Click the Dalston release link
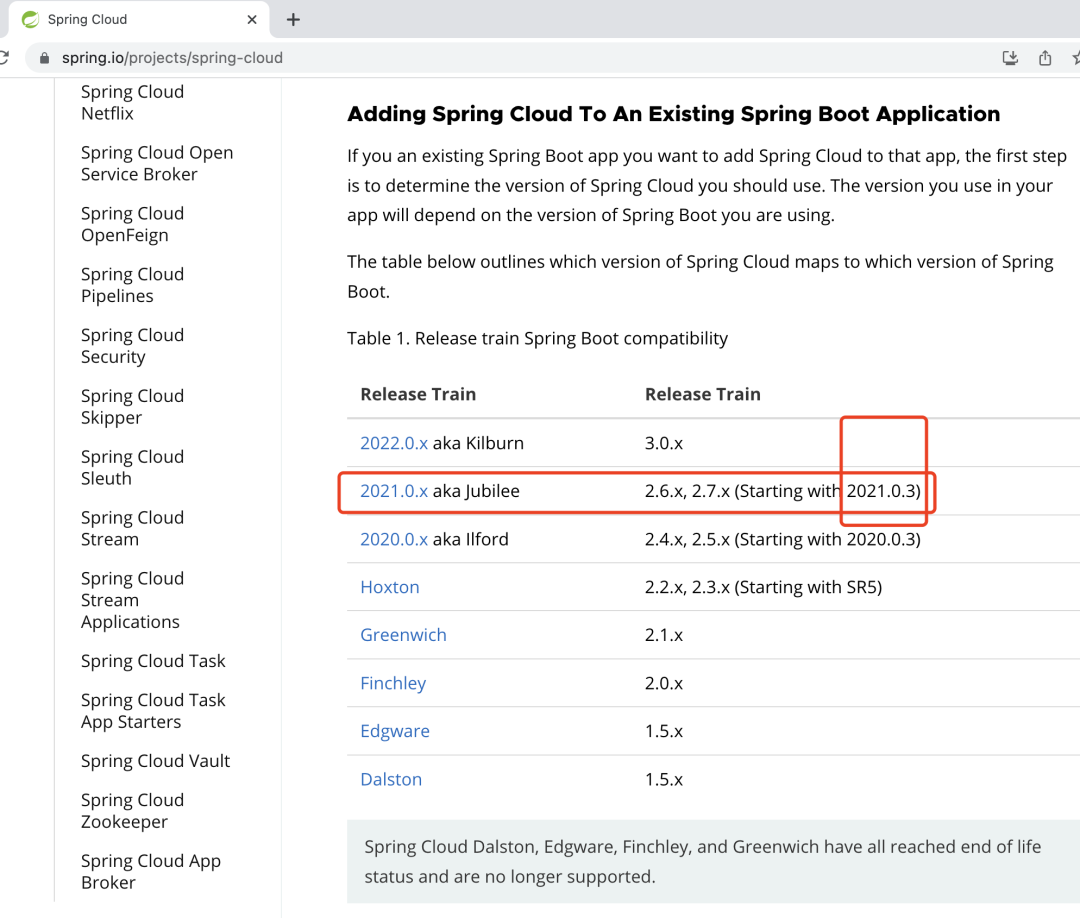This screenshot has height=918, width=1080. [391, 779]
